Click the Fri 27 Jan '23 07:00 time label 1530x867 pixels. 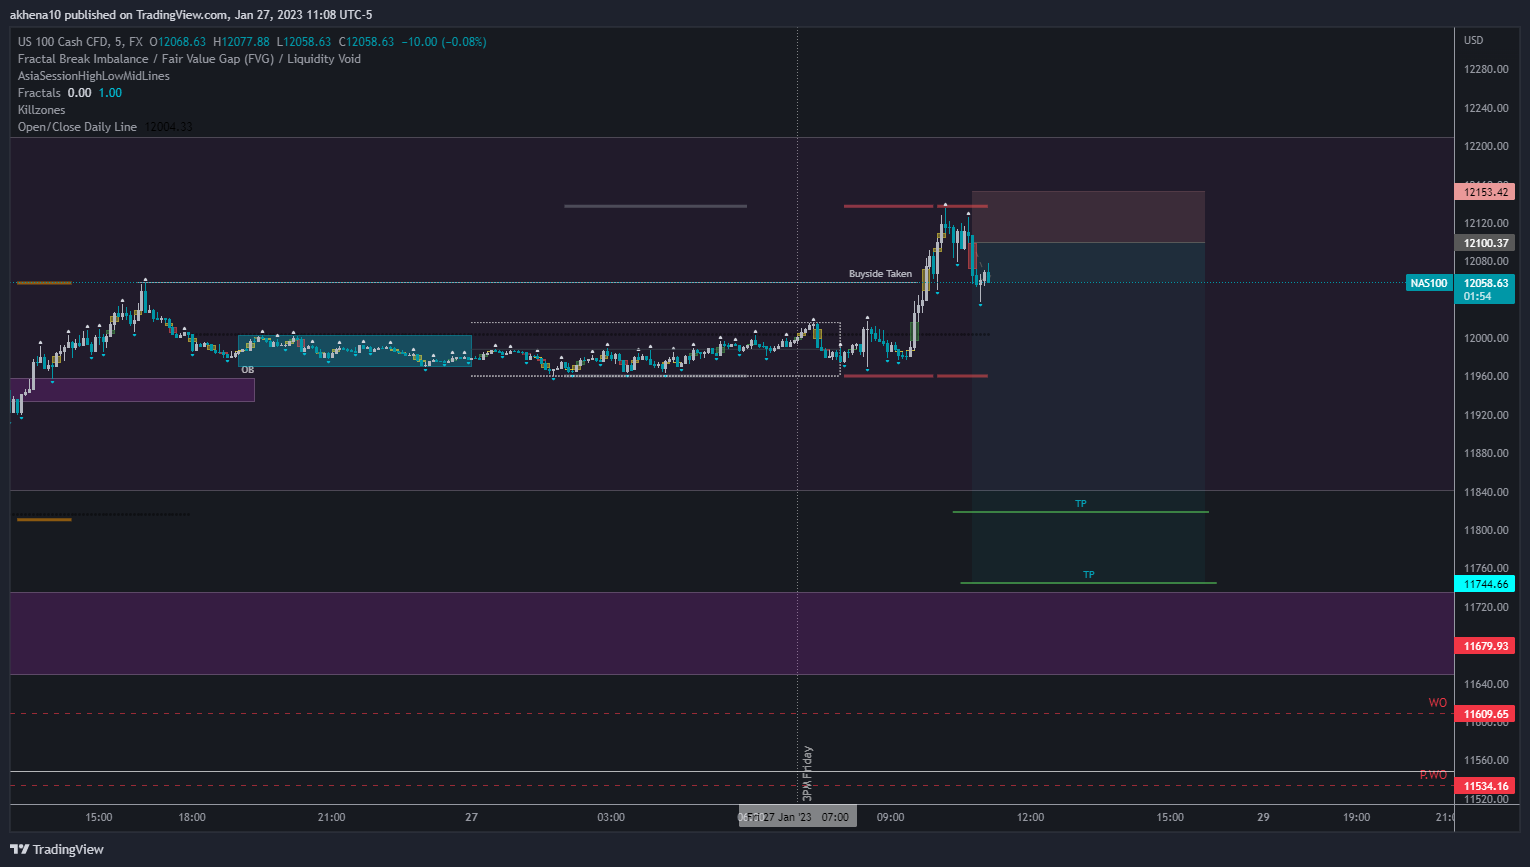coord(798,817)
